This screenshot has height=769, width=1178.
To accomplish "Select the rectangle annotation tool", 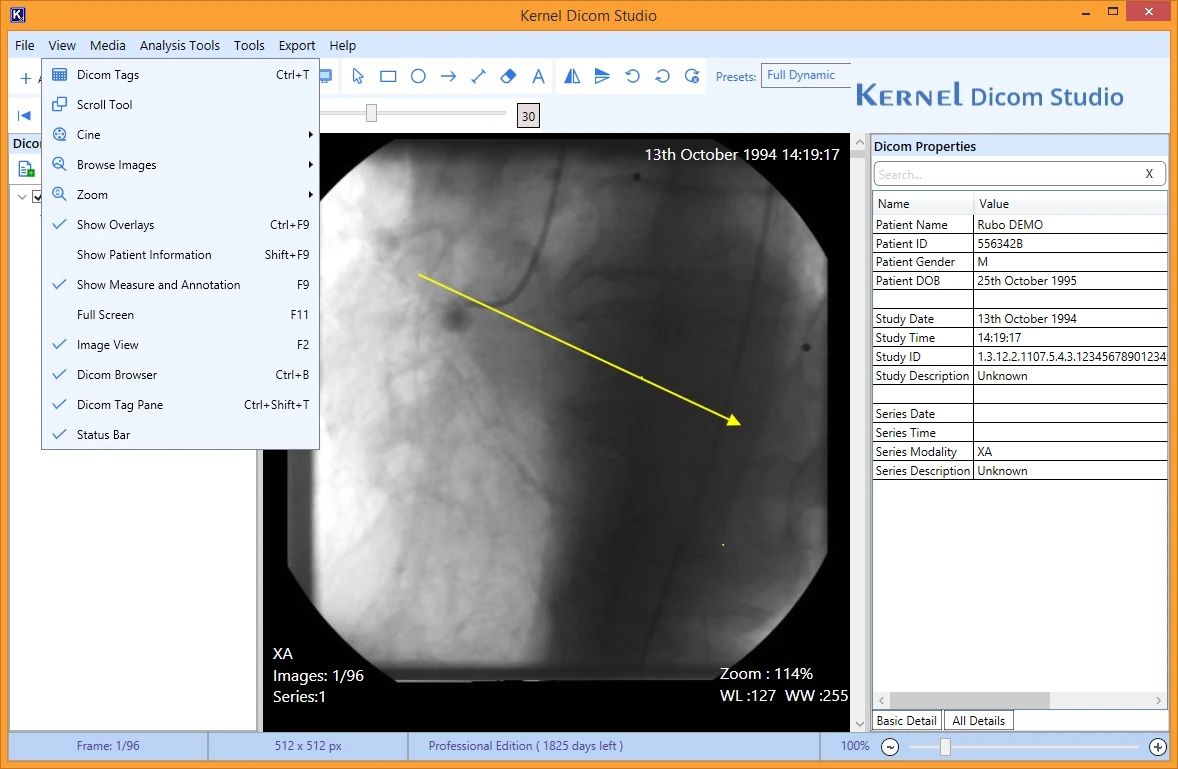I will tap(388, 76).
